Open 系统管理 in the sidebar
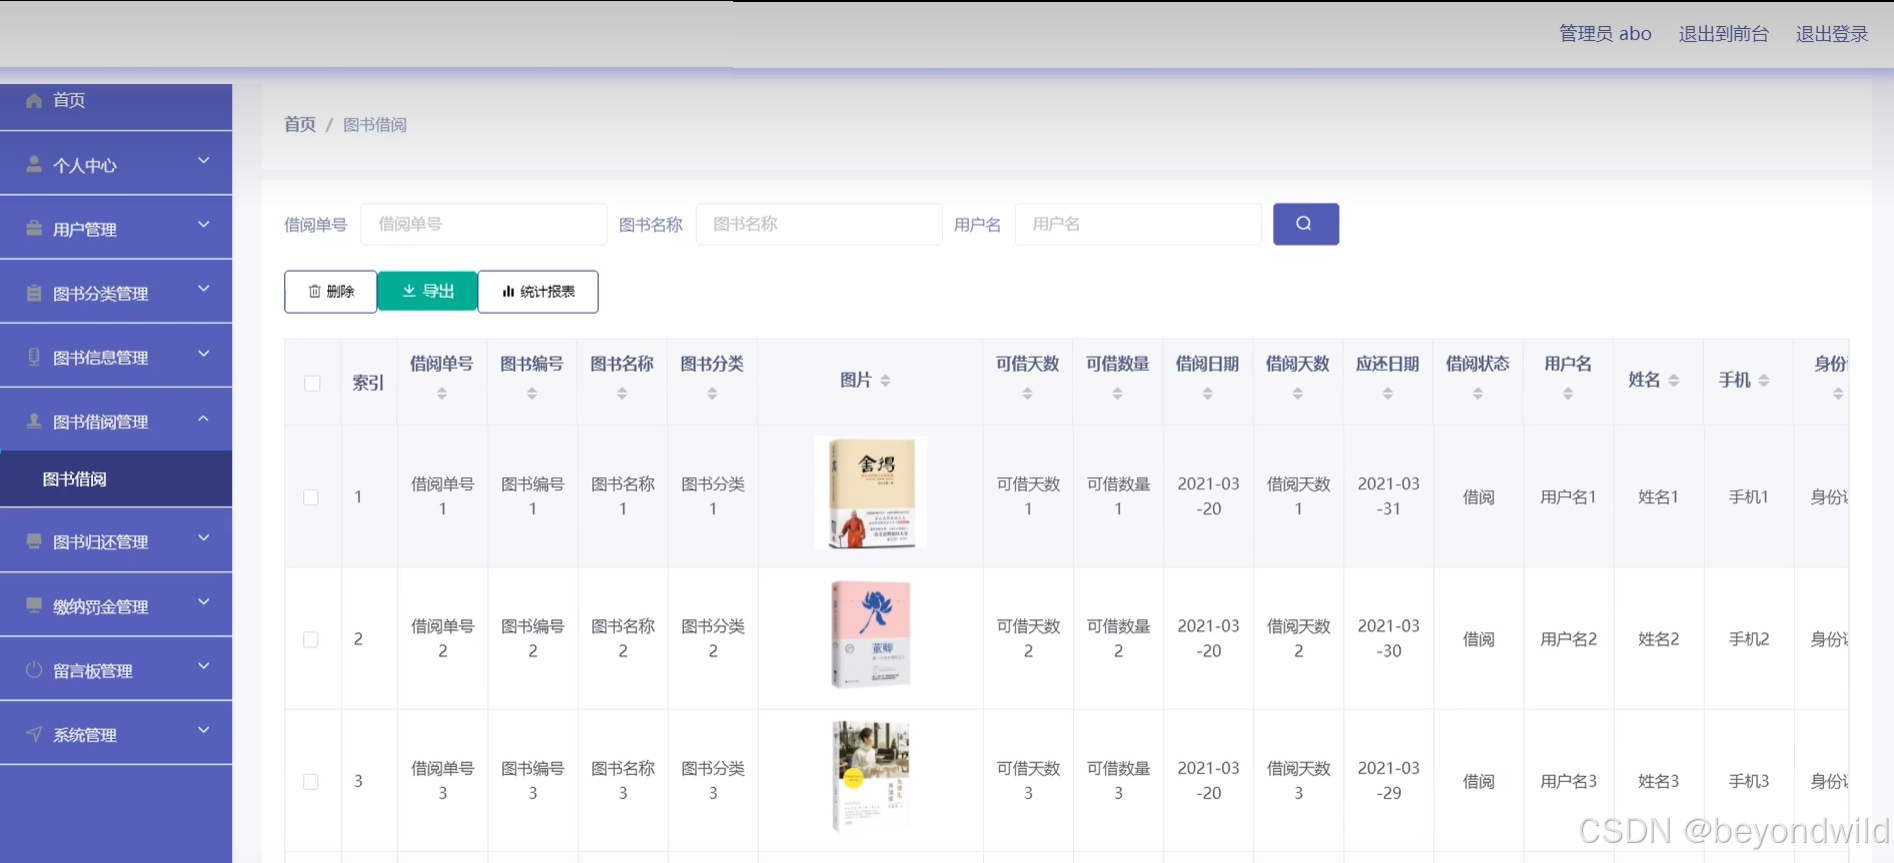Image resolution: width=1894 pixels, height=863 pixels. point(116,734)
